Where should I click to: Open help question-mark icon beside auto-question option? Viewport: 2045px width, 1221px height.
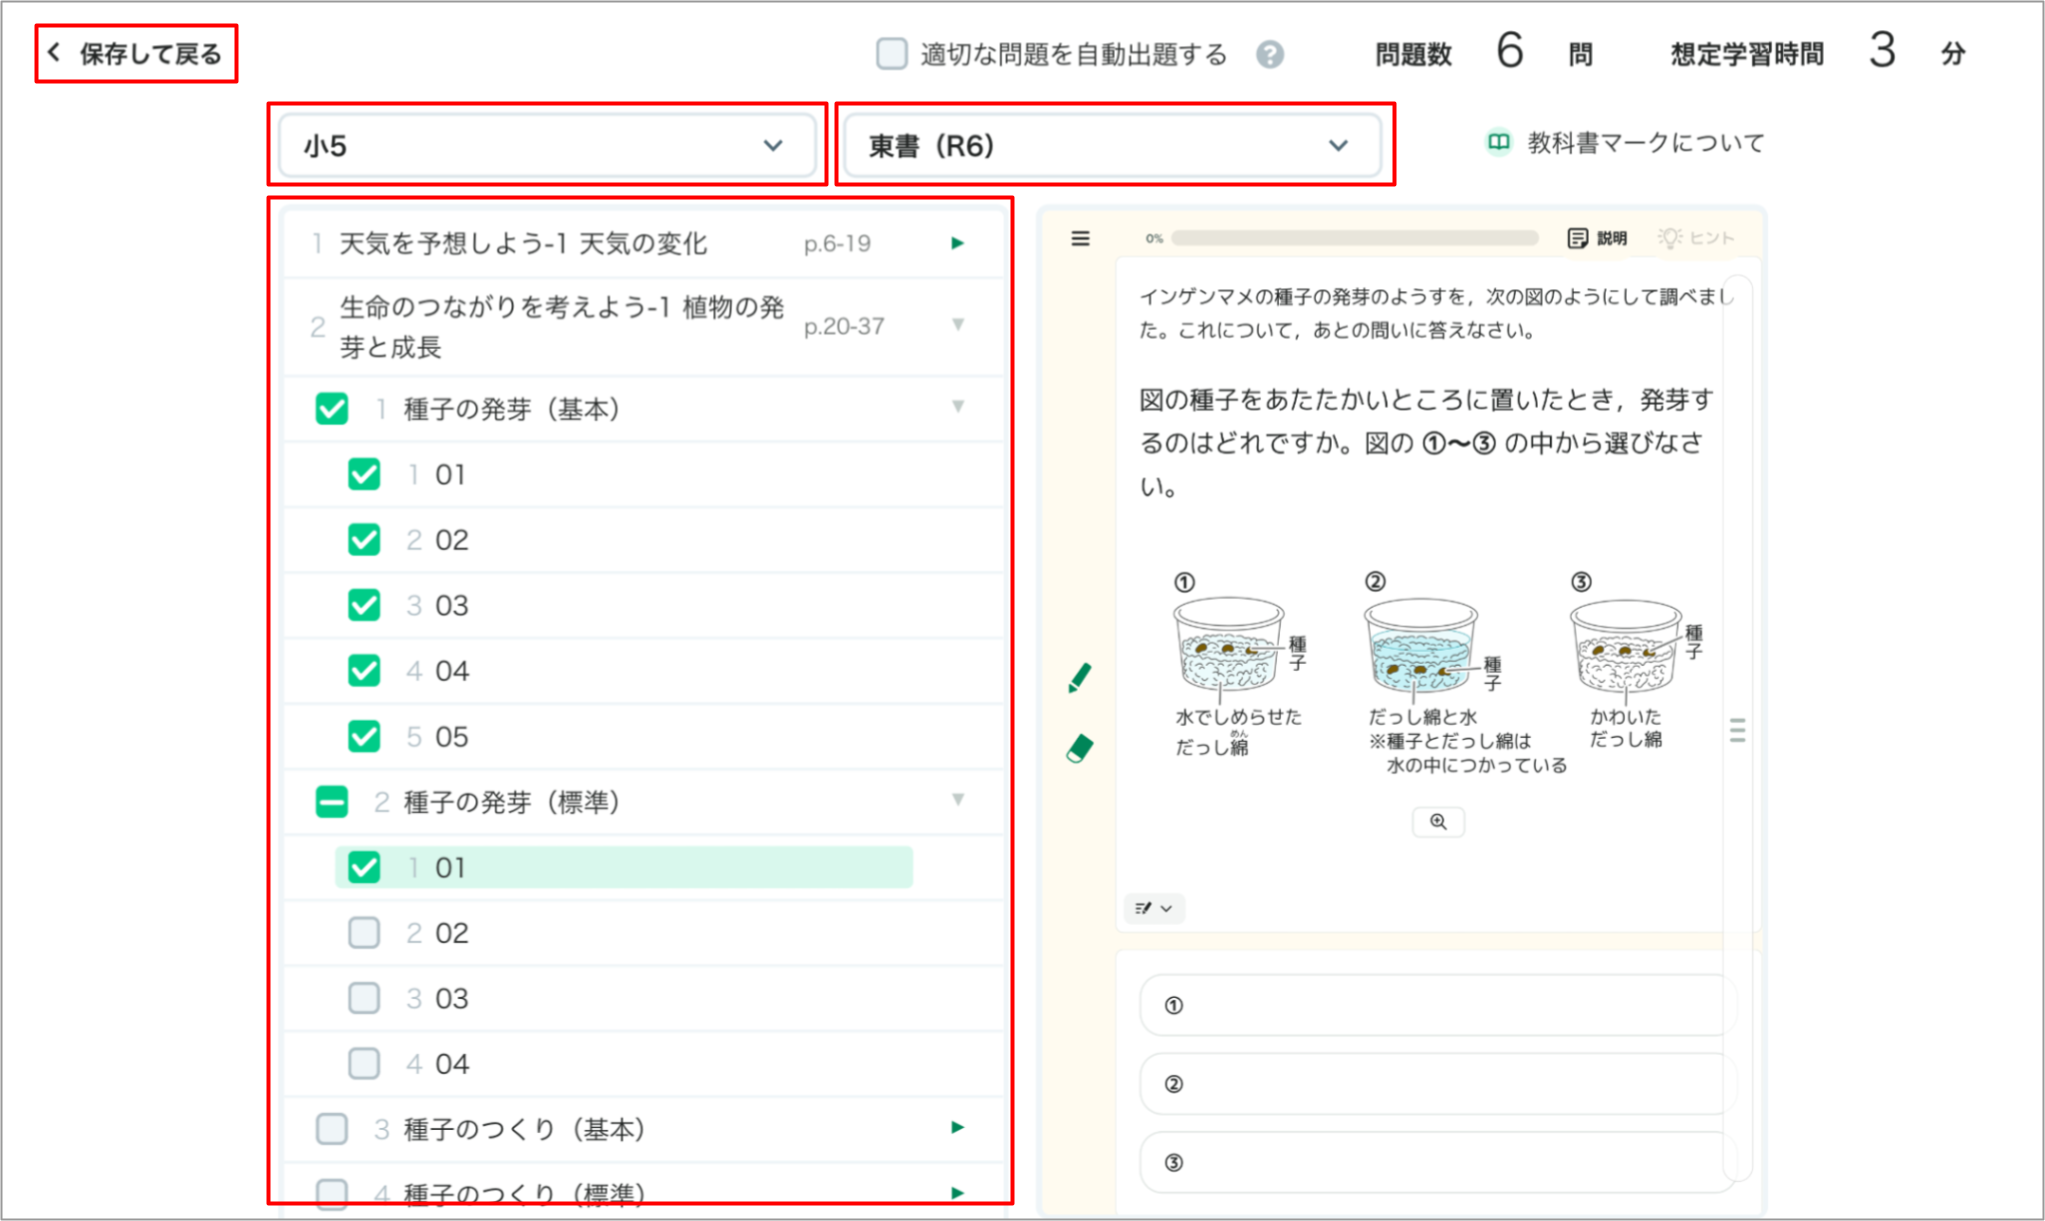coord(1270,54)
